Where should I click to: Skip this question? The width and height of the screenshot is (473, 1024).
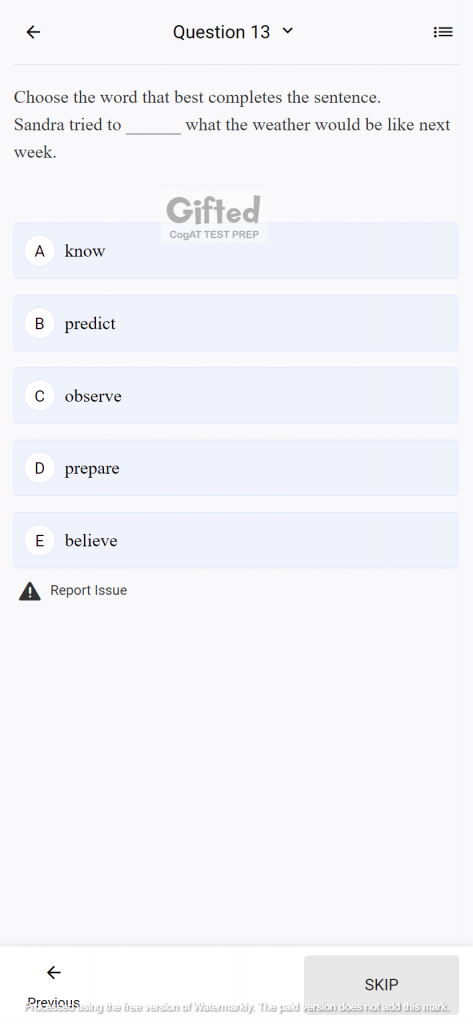(382, 985)
